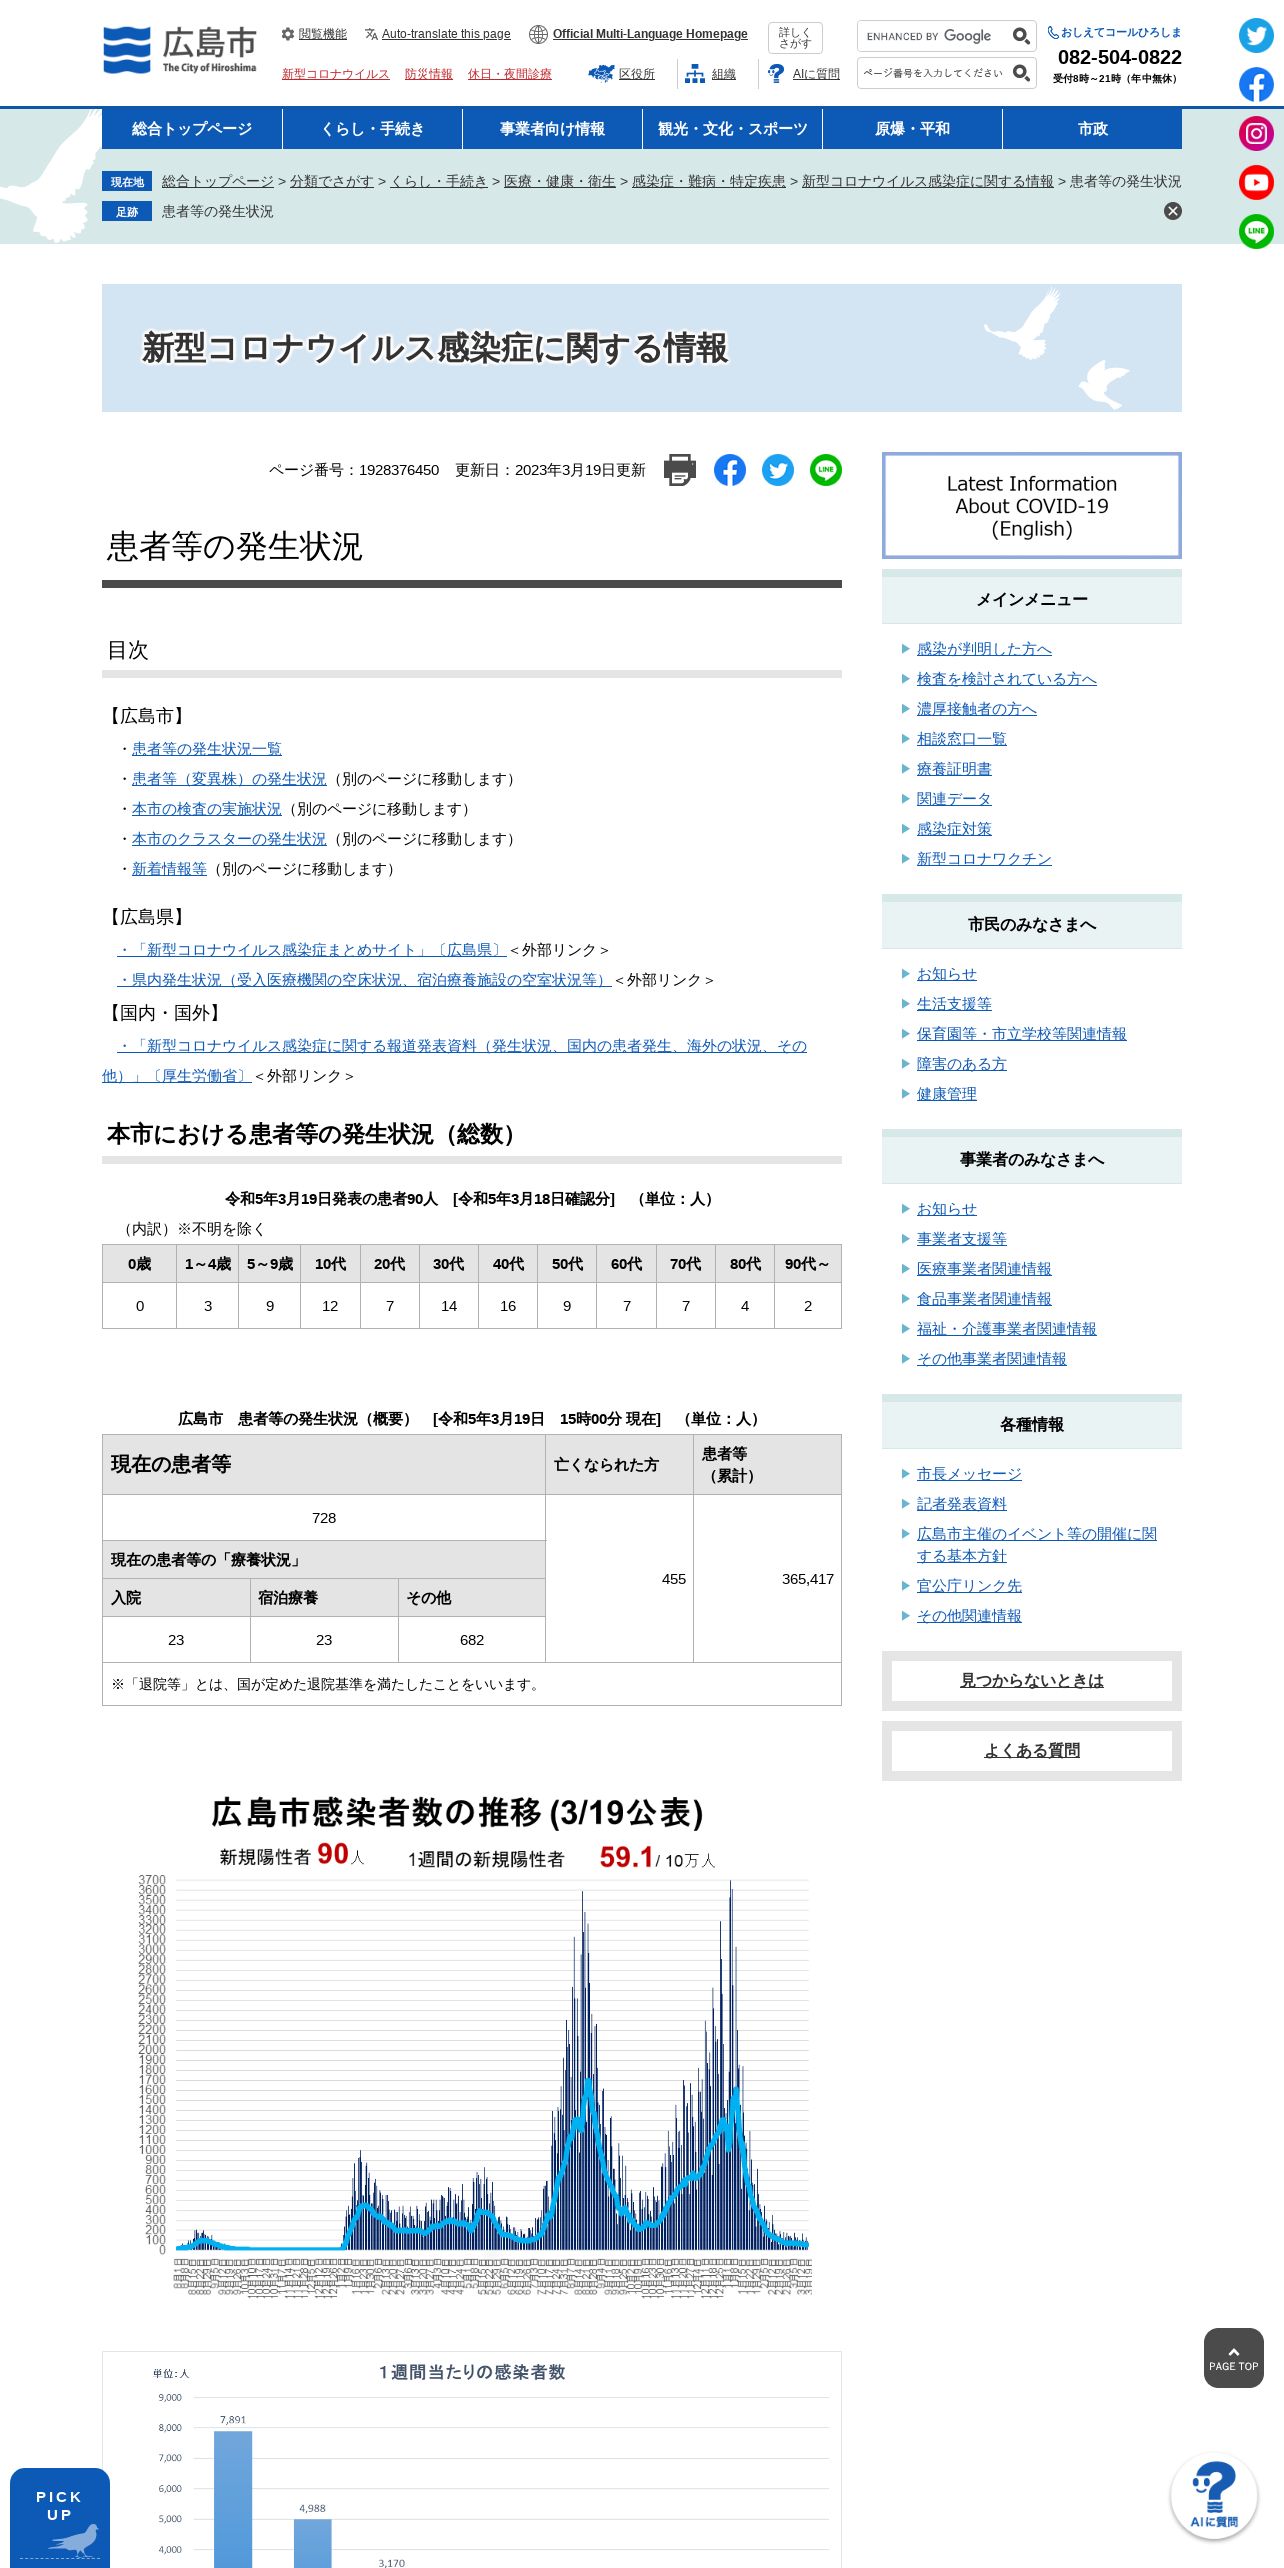The height and width of the screenshot is (2568, 1284).
Task: Open YouTube icon in right social bar
Action: [1256, 182]
